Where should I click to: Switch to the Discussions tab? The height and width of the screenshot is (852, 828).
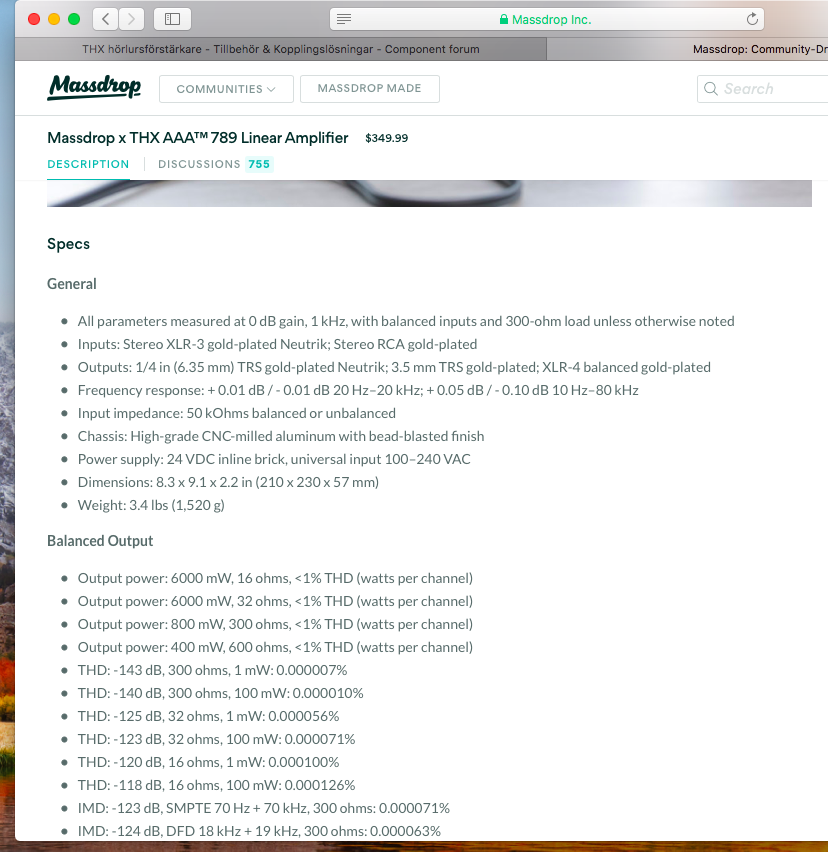point(199,164)
